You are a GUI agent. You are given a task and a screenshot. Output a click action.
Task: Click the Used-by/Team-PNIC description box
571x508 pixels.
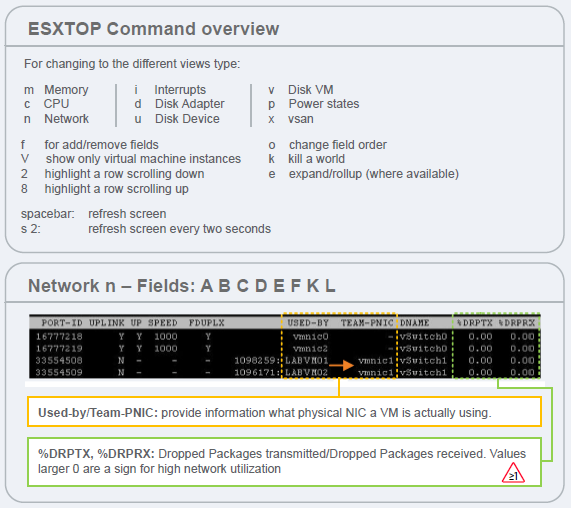[x=284, y=411]
